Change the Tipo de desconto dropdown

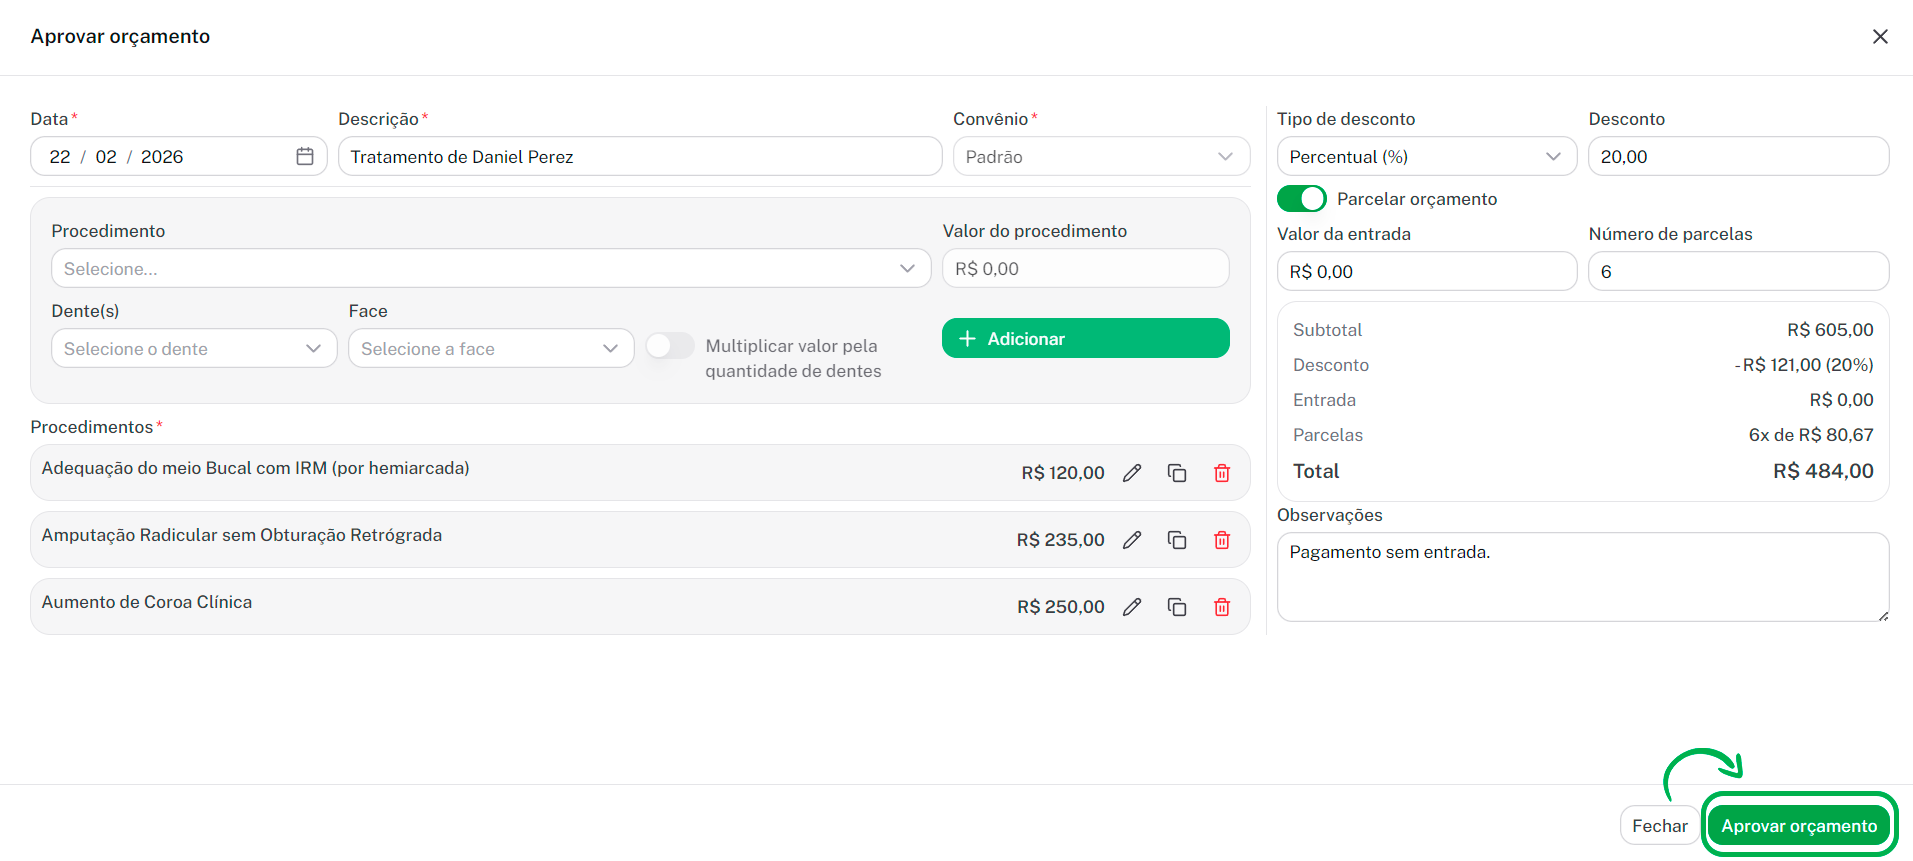[1425, 157]
